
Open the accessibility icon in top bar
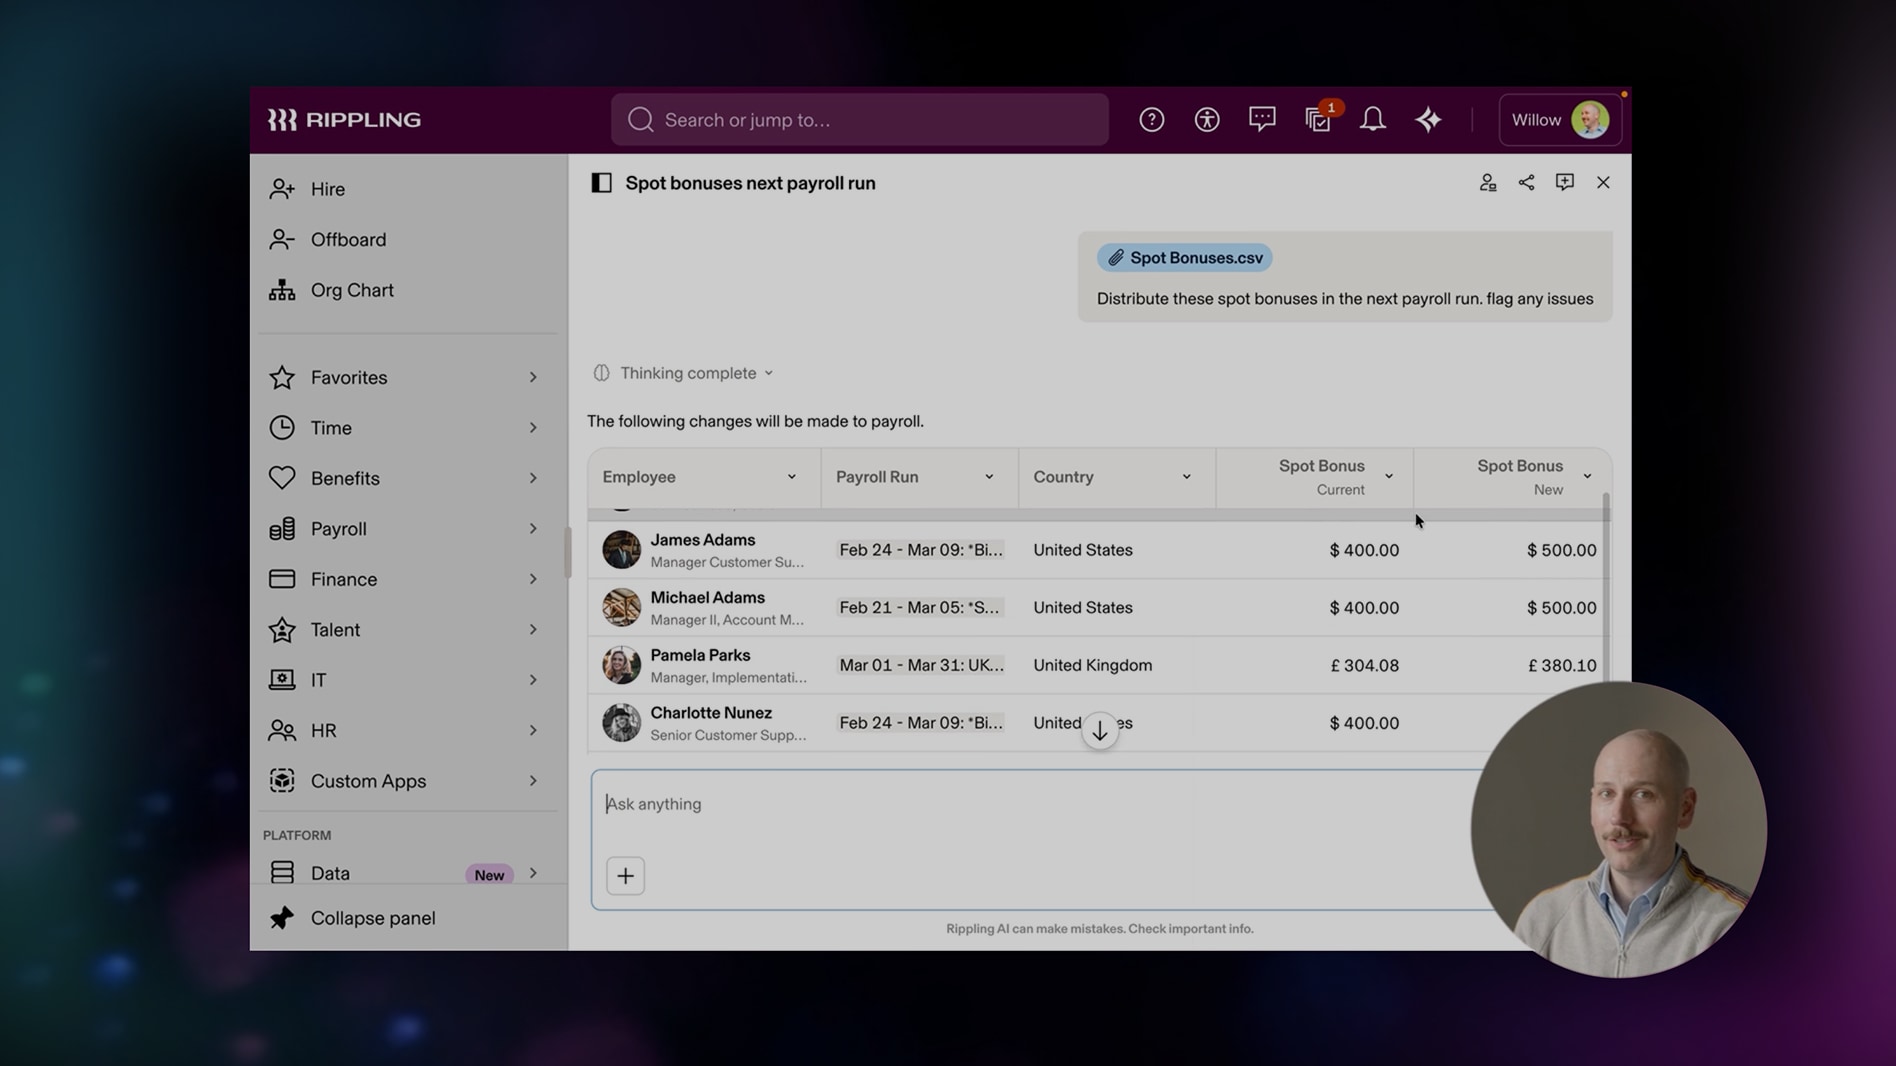[x=1206, y=120]
